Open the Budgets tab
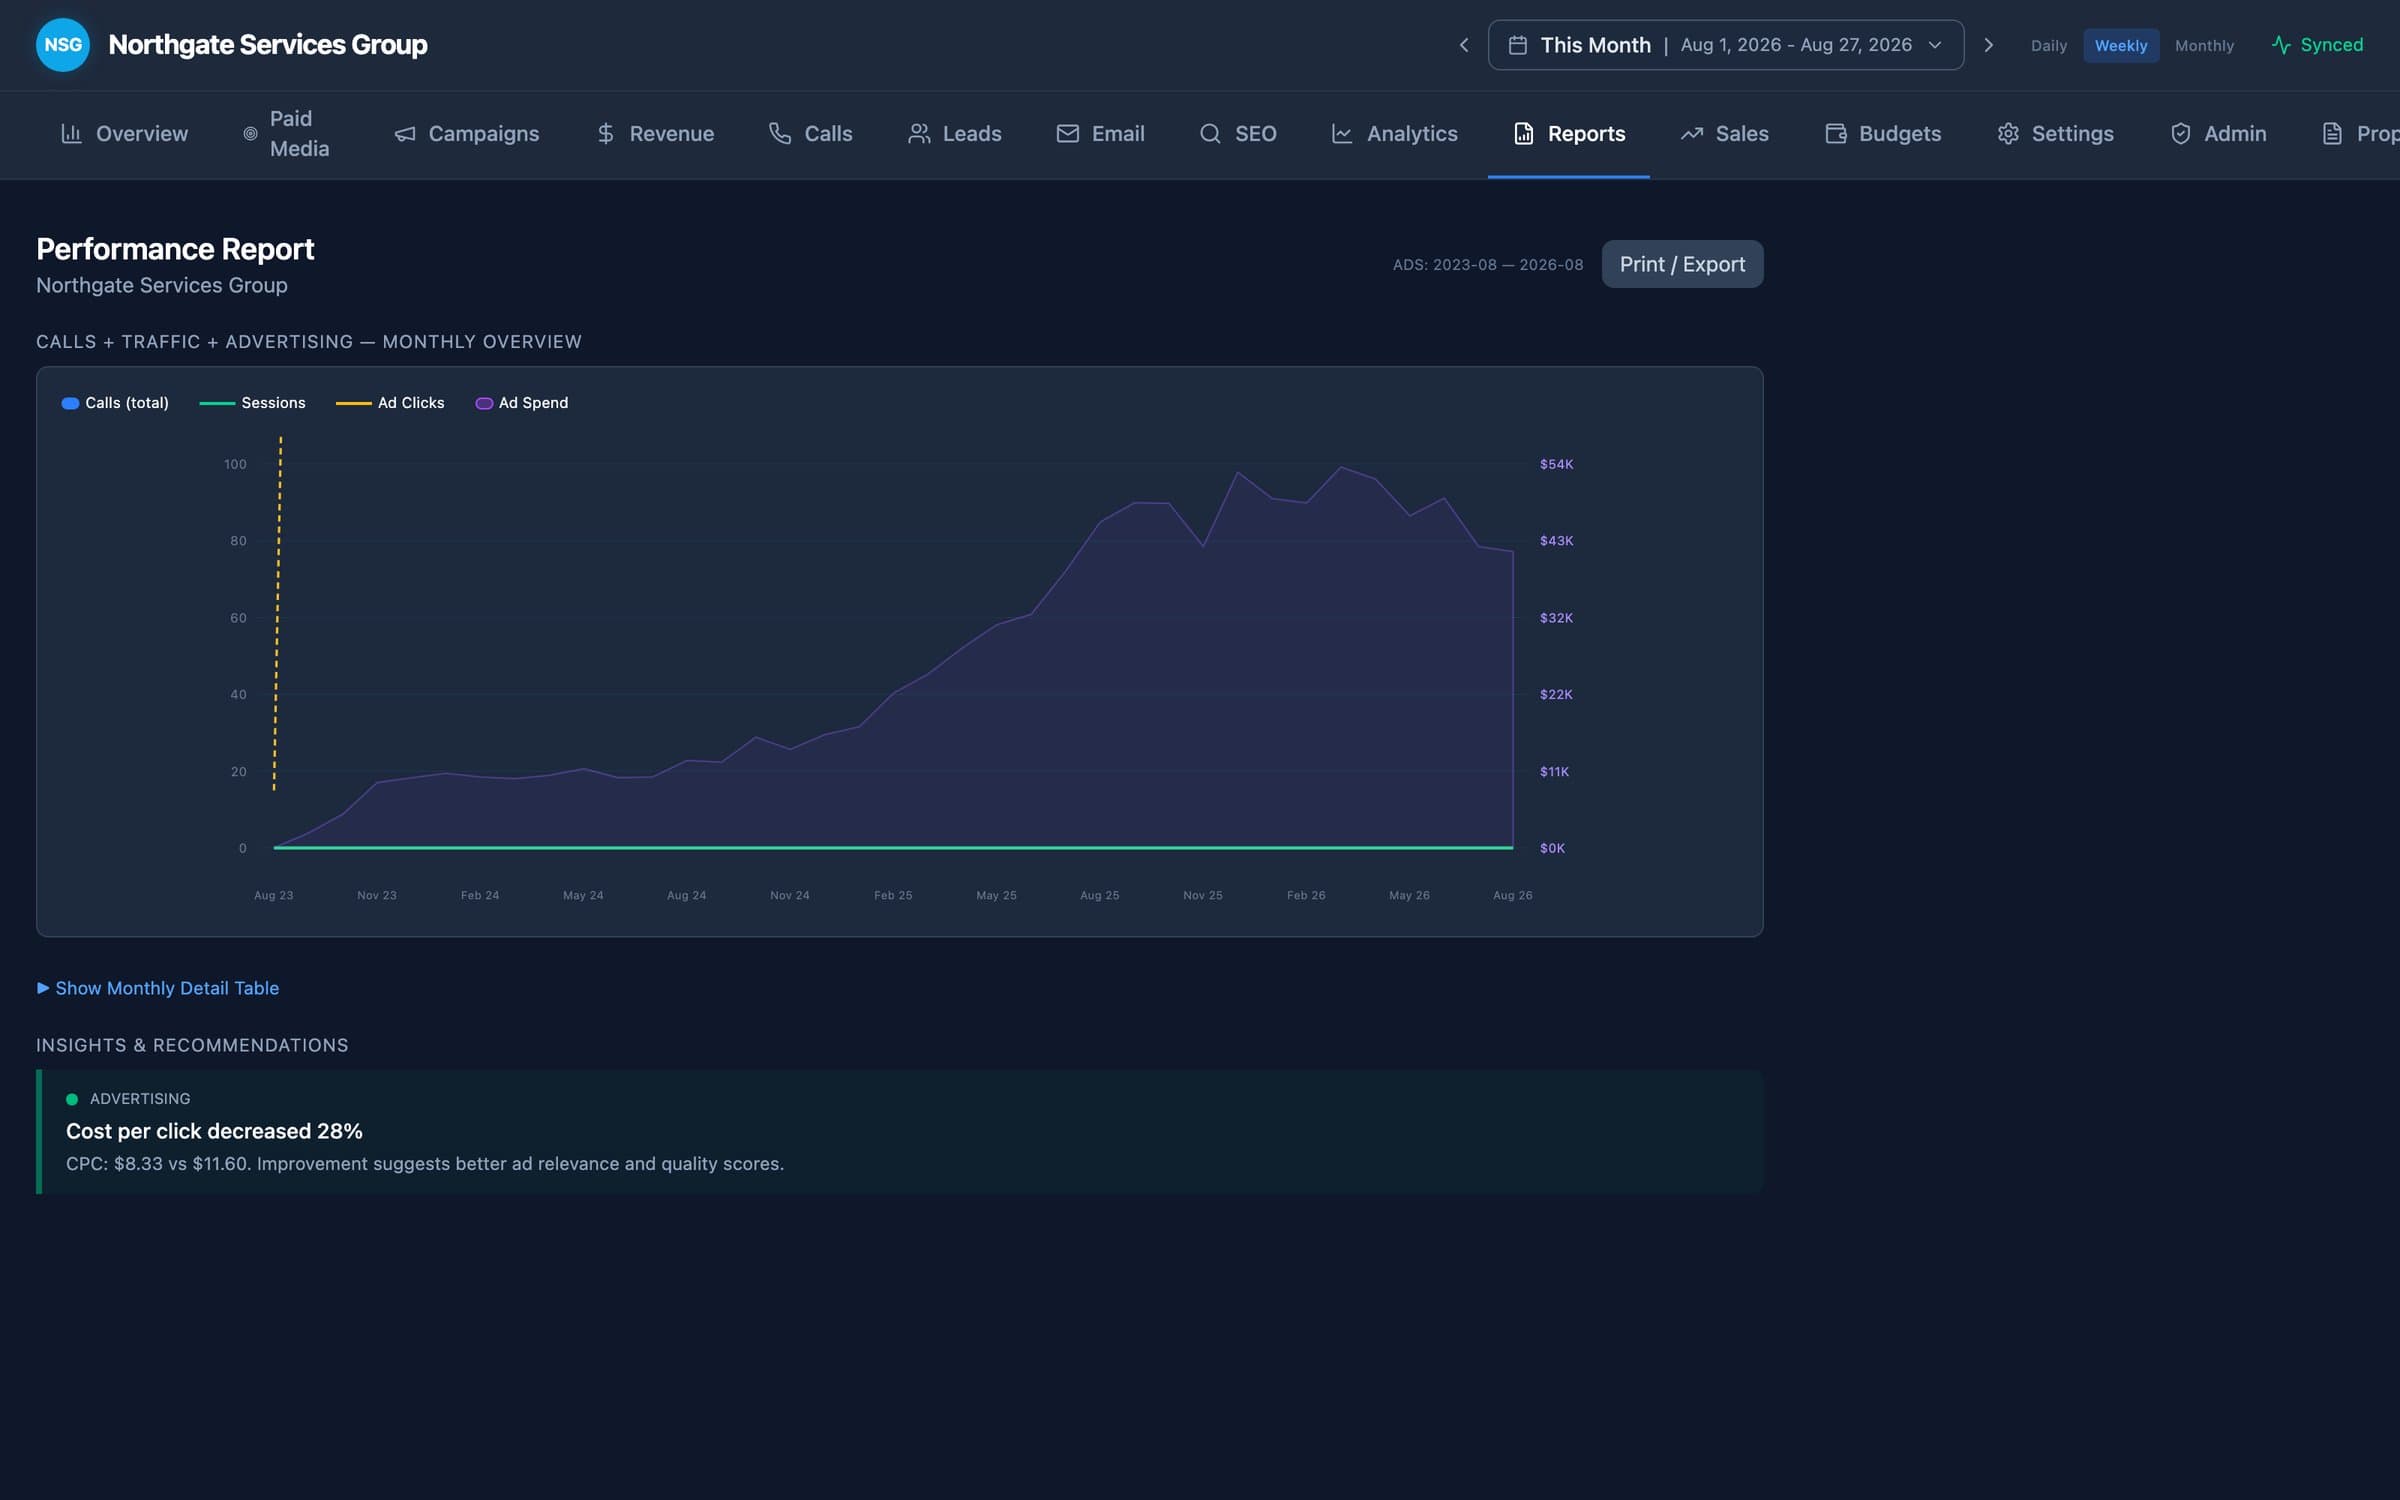This screenshot has width=2400, height=1500. point(1883,133)
